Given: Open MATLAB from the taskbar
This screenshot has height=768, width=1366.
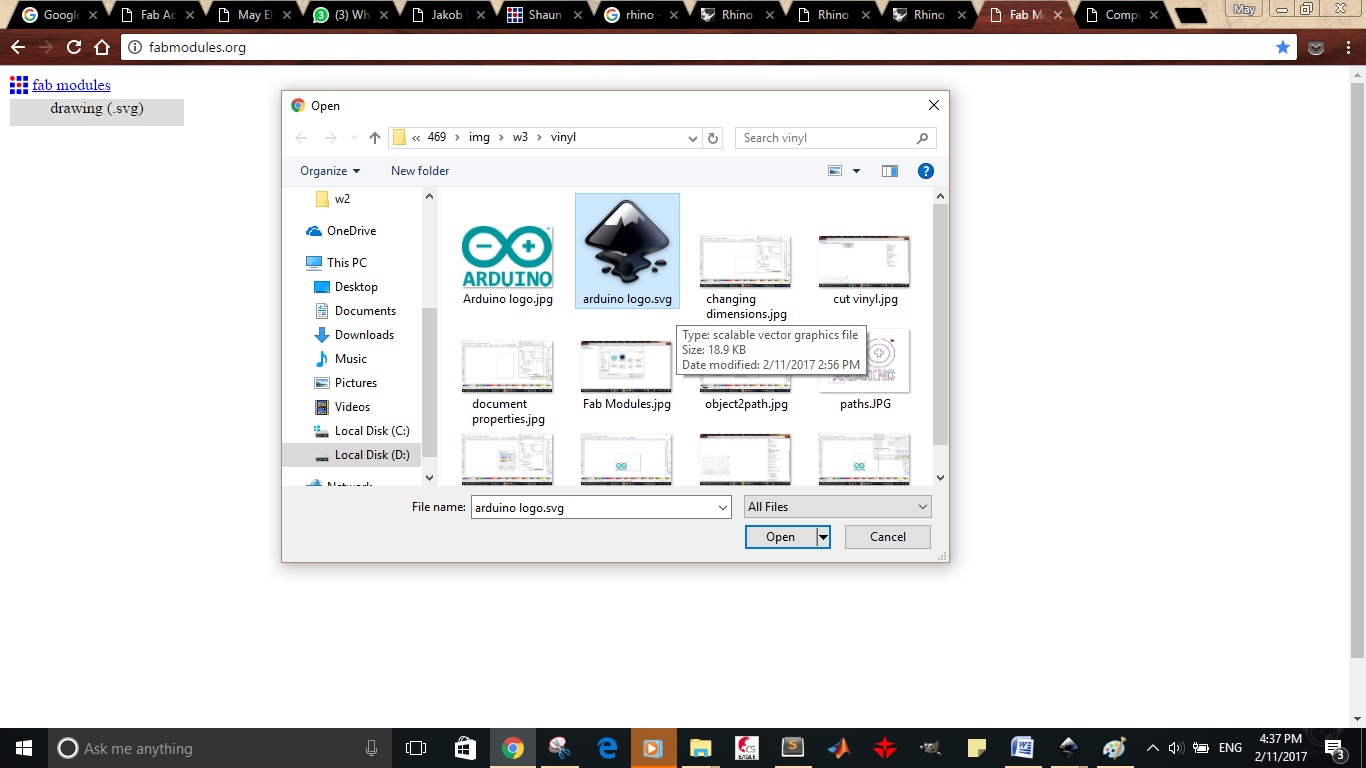Looking at the screenshot, I should 838,748.
